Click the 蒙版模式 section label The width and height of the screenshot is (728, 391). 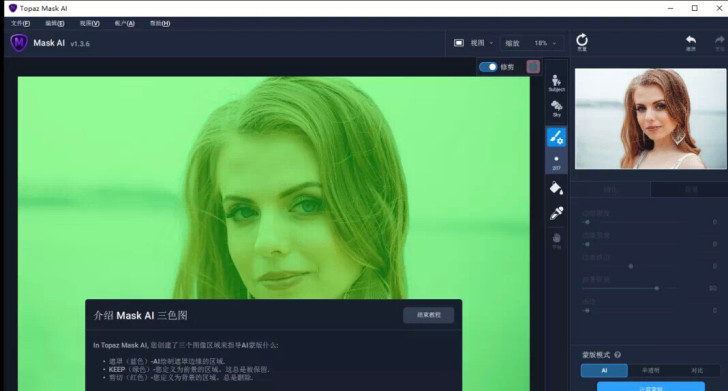click(596, 355)
